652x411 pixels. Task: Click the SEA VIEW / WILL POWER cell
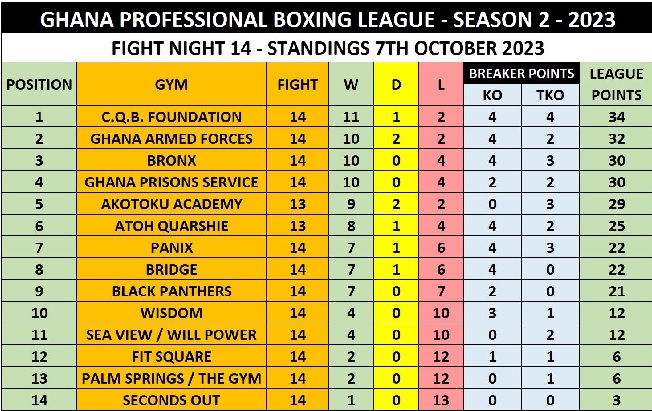[171, 335]
